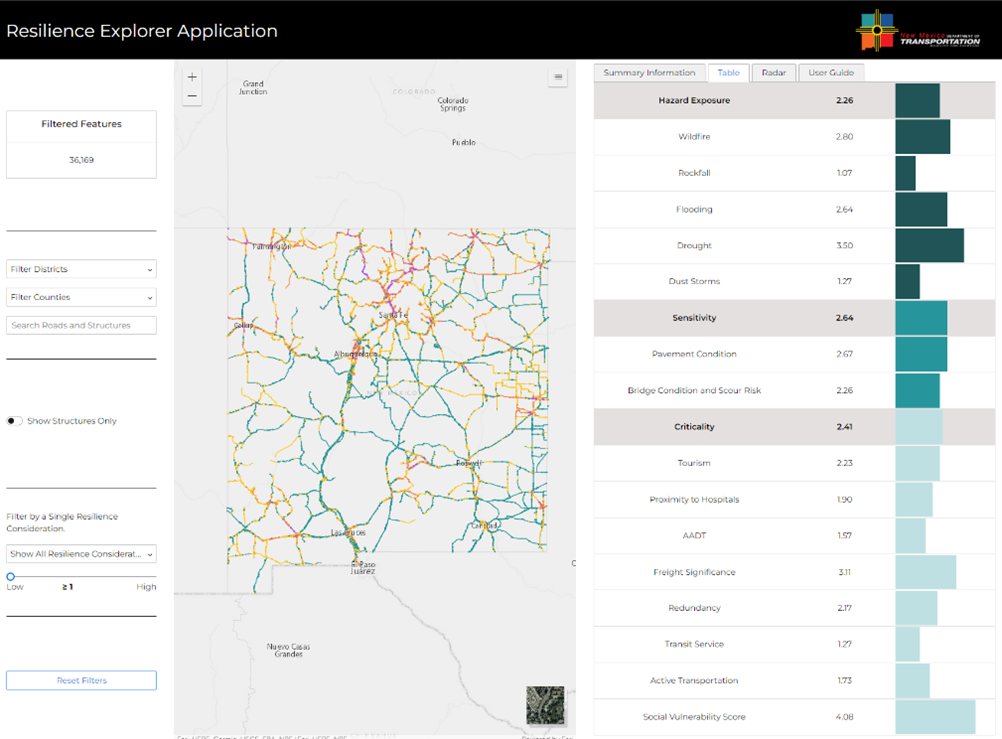View the User Guide tab
1002x739 pixels.
[x=831, y=72]
